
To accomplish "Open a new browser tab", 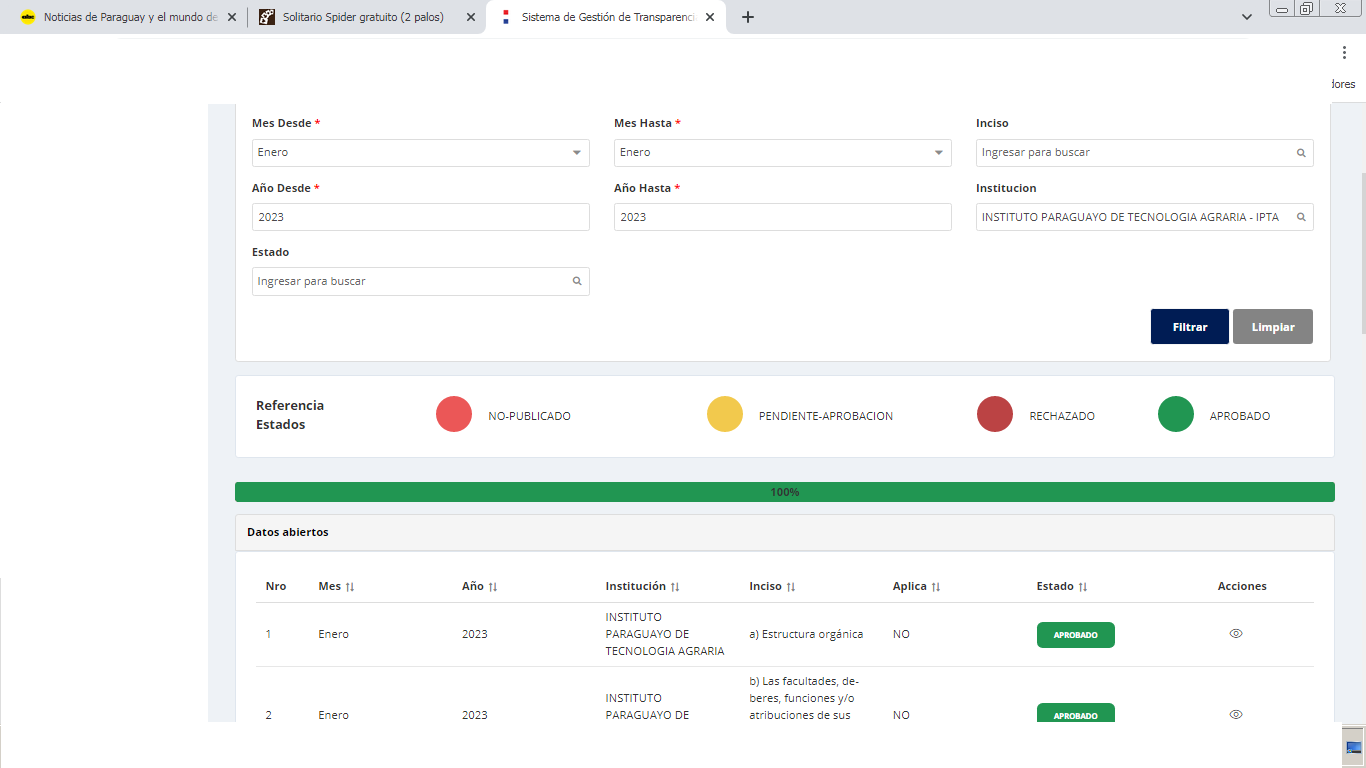I will (x=748, y=17).
